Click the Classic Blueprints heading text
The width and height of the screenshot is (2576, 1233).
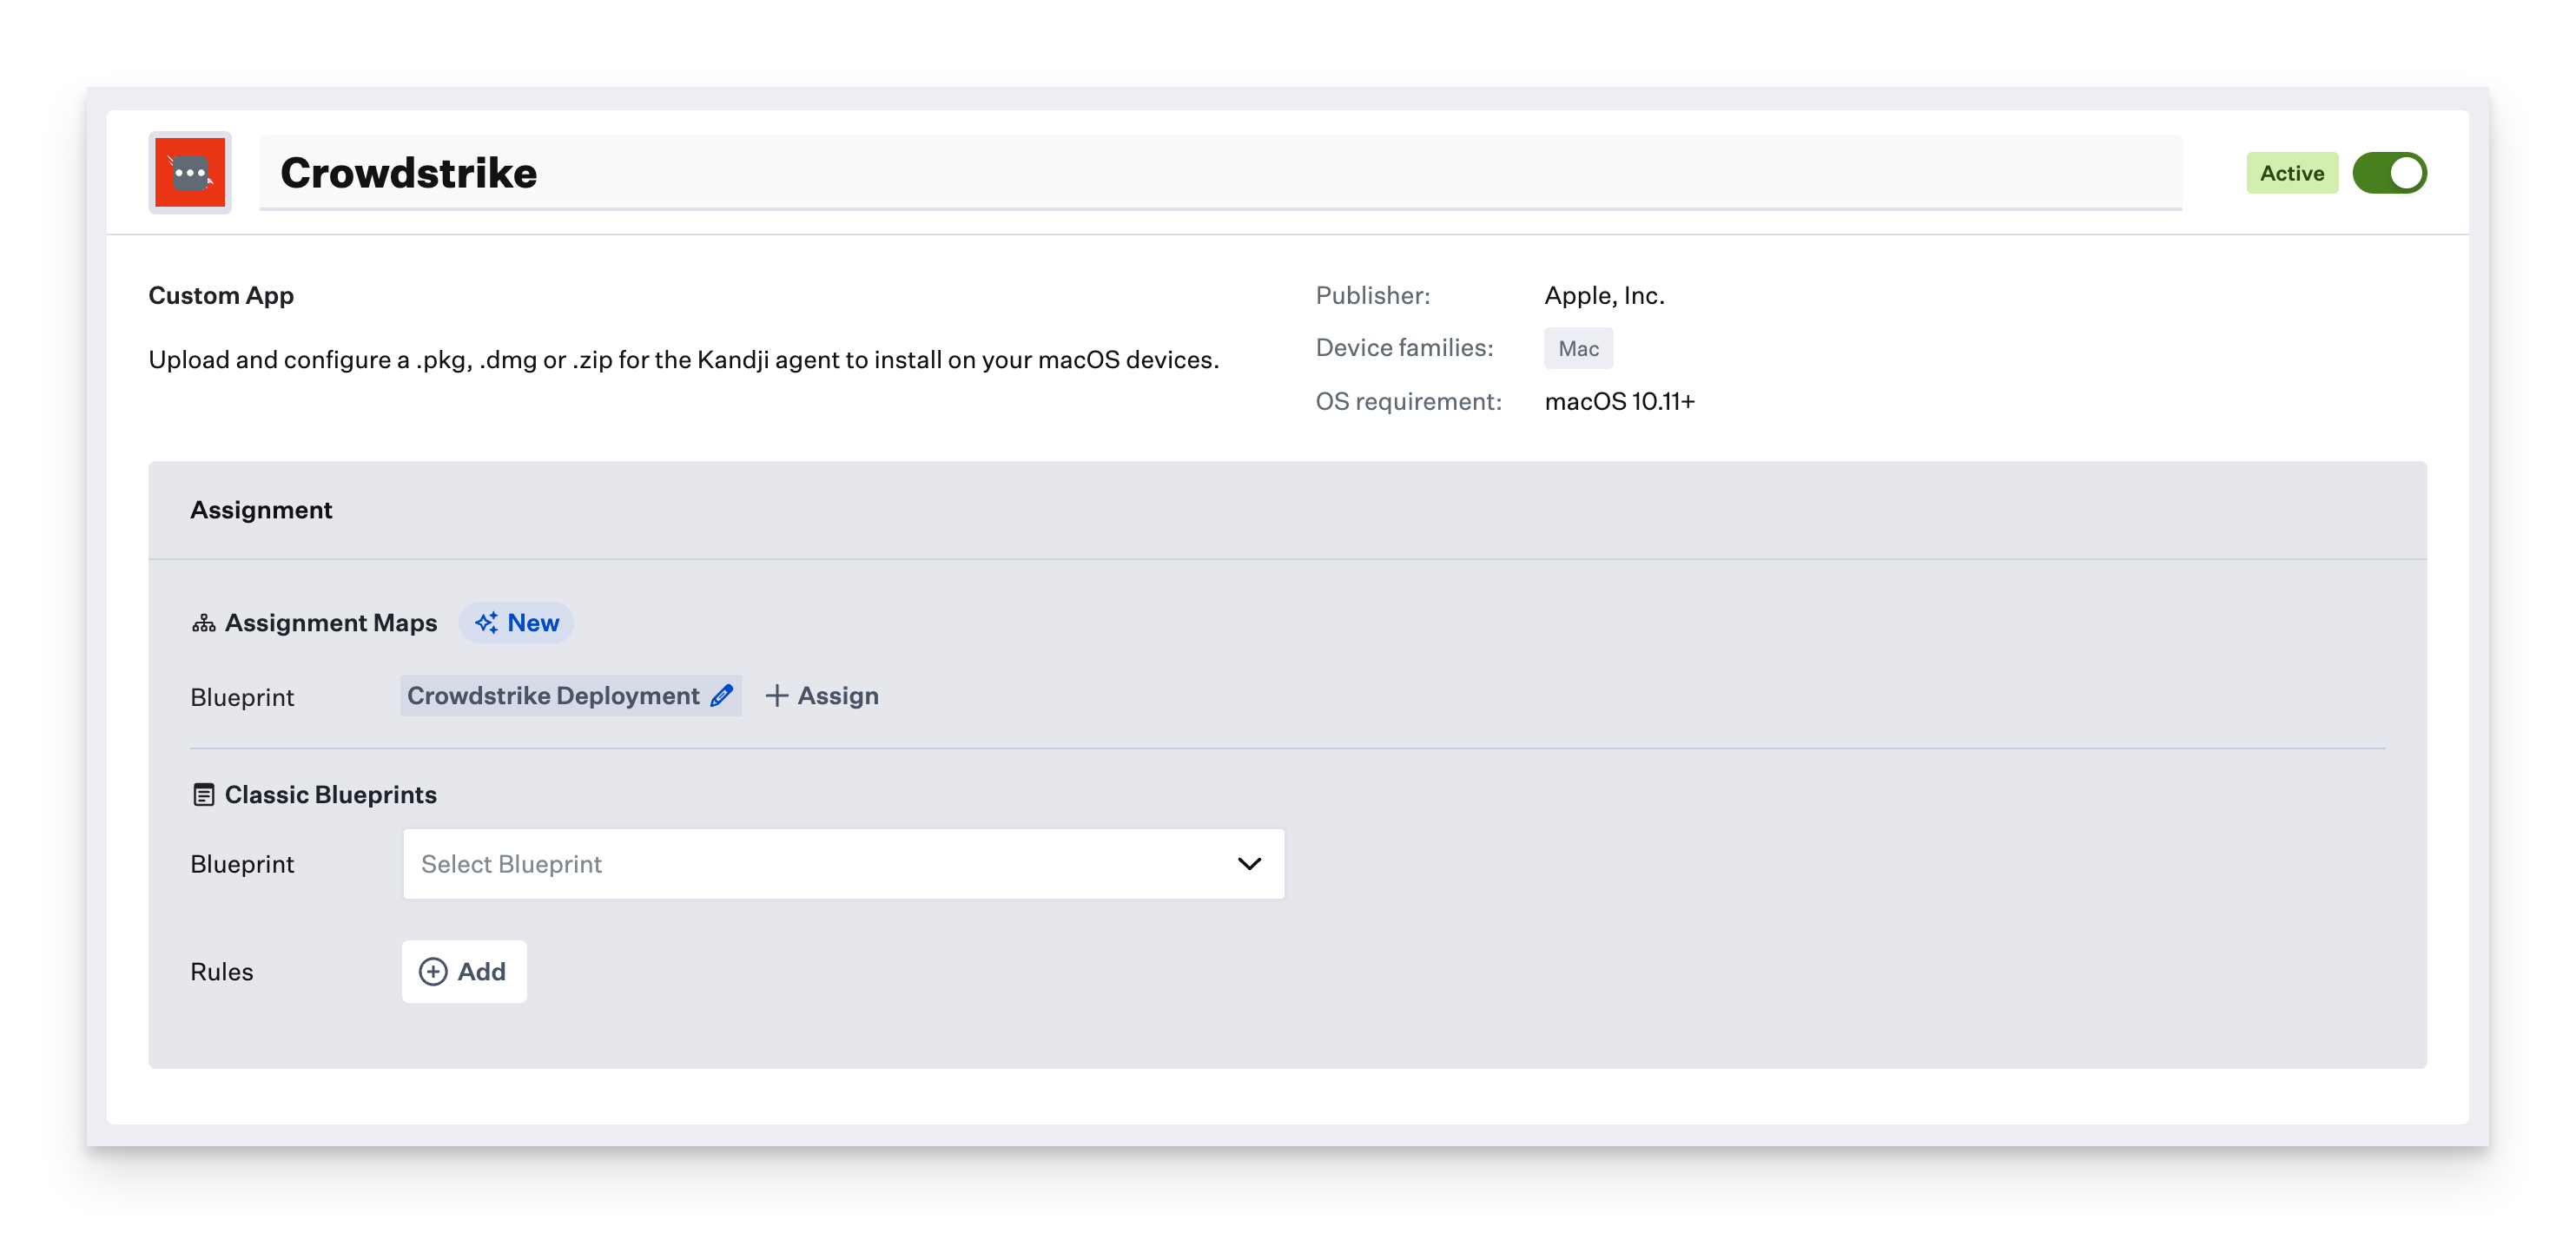pos(331,795)
